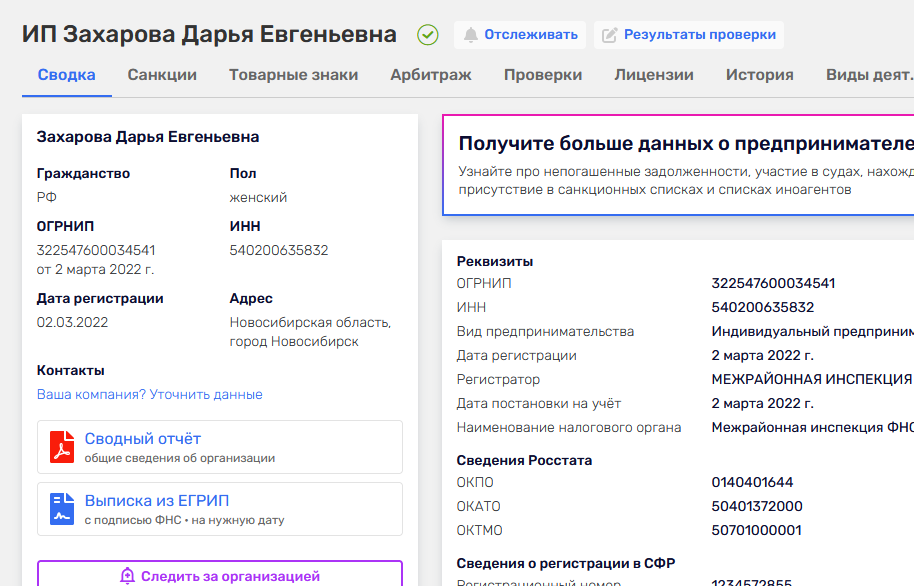This screenshot has height=586, width=914.
Task: Click the bell icon in Отслеживать button
Action: click(470, 35)
